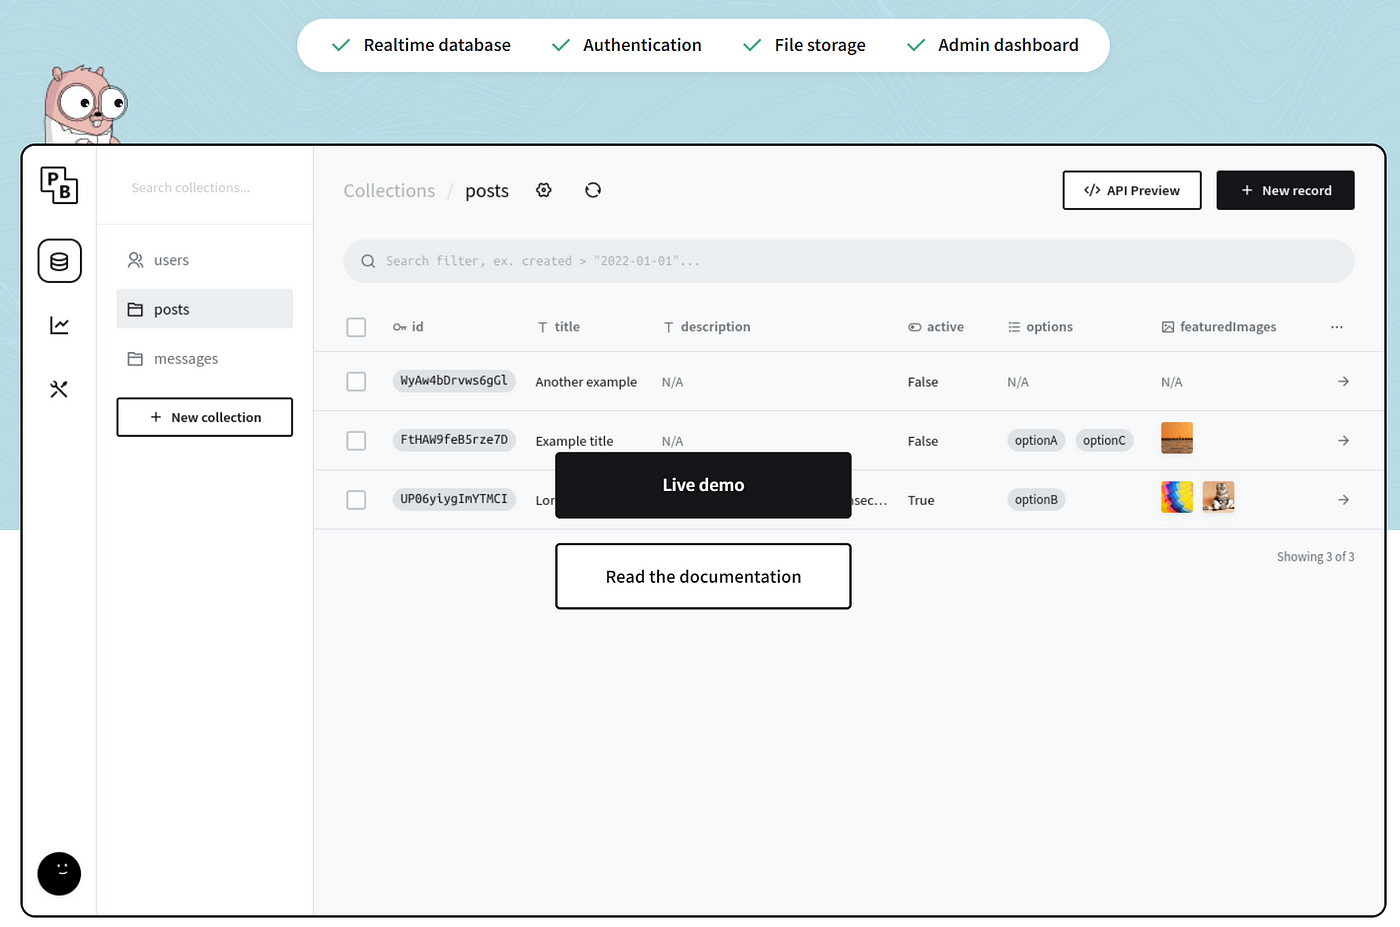The width and height of the screenshot is (1400, 927).
Task: Open the WyAw4bDrvws6gGl record arrow
Action: coord(1343,381)
